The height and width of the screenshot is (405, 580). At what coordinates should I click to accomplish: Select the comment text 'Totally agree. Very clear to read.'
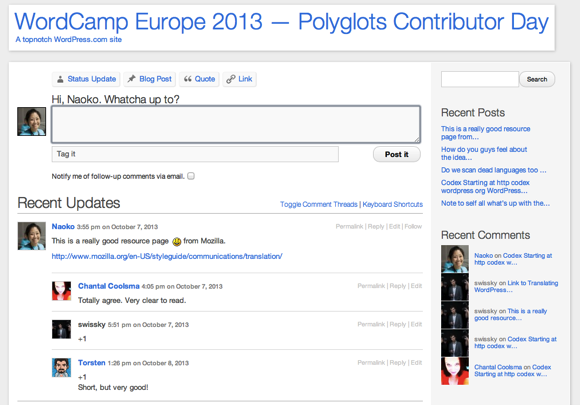pos(132,300)
